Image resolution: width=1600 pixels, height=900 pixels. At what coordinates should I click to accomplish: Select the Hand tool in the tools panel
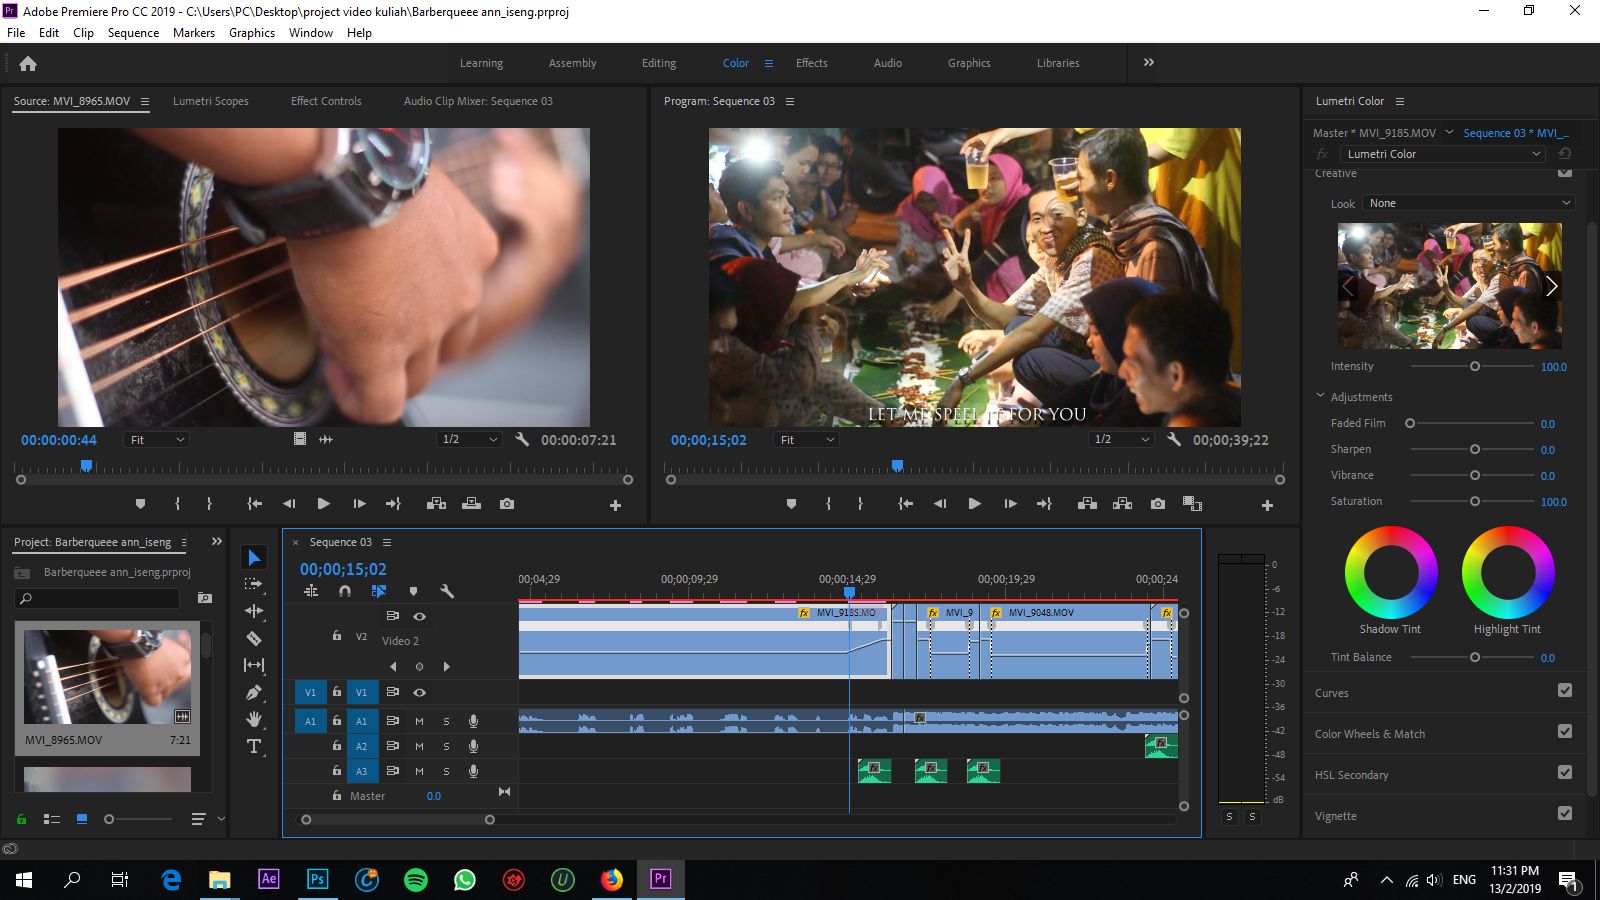point(254,719)
